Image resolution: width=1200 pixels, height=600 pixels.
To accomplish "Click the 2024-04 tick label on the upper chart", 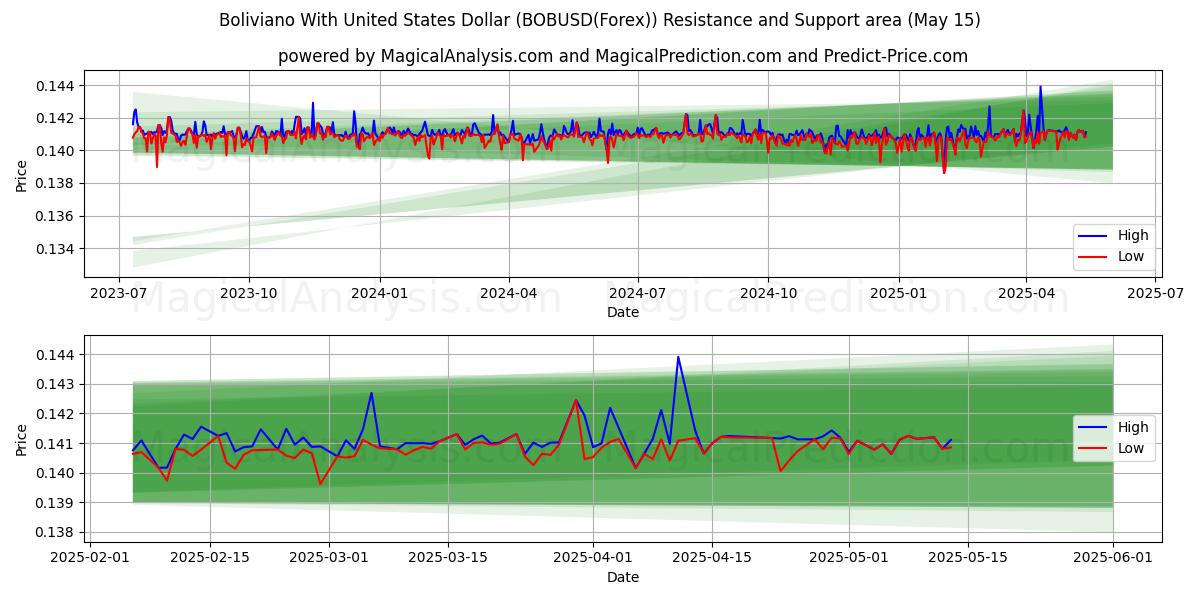I will [x=509, y=294].
